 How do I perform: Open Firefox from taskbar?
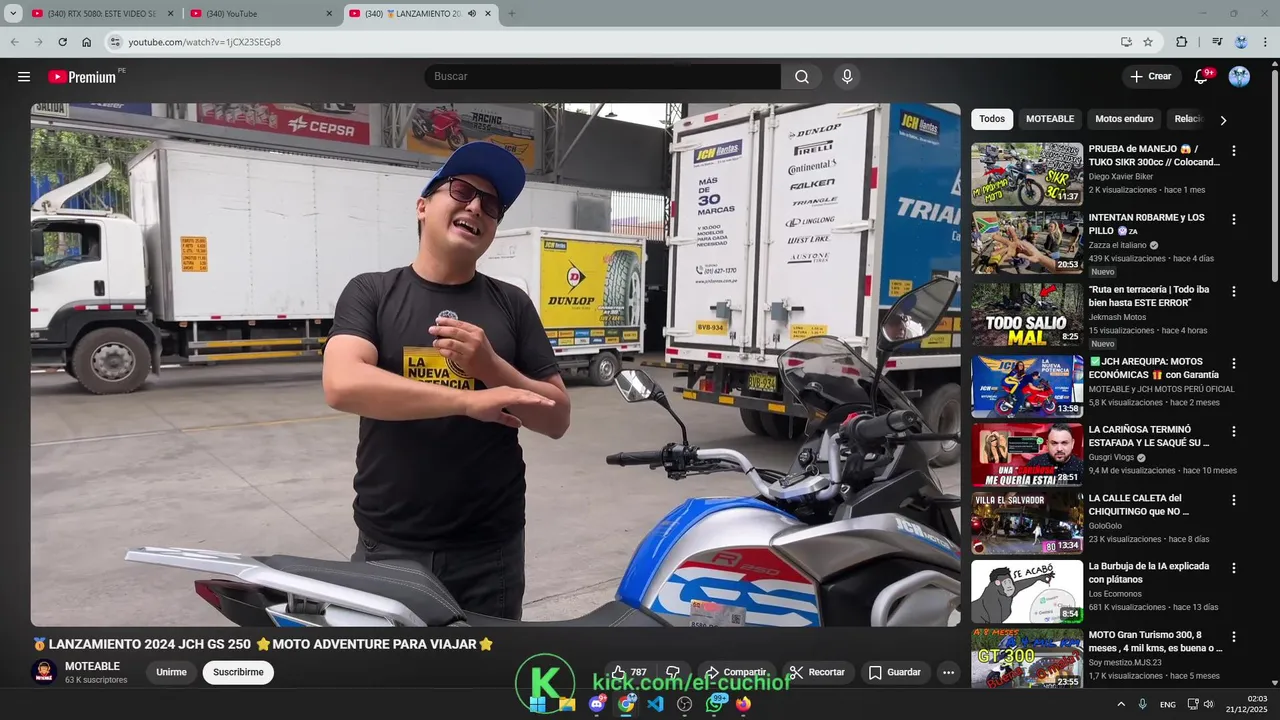(x=743, y=704)
